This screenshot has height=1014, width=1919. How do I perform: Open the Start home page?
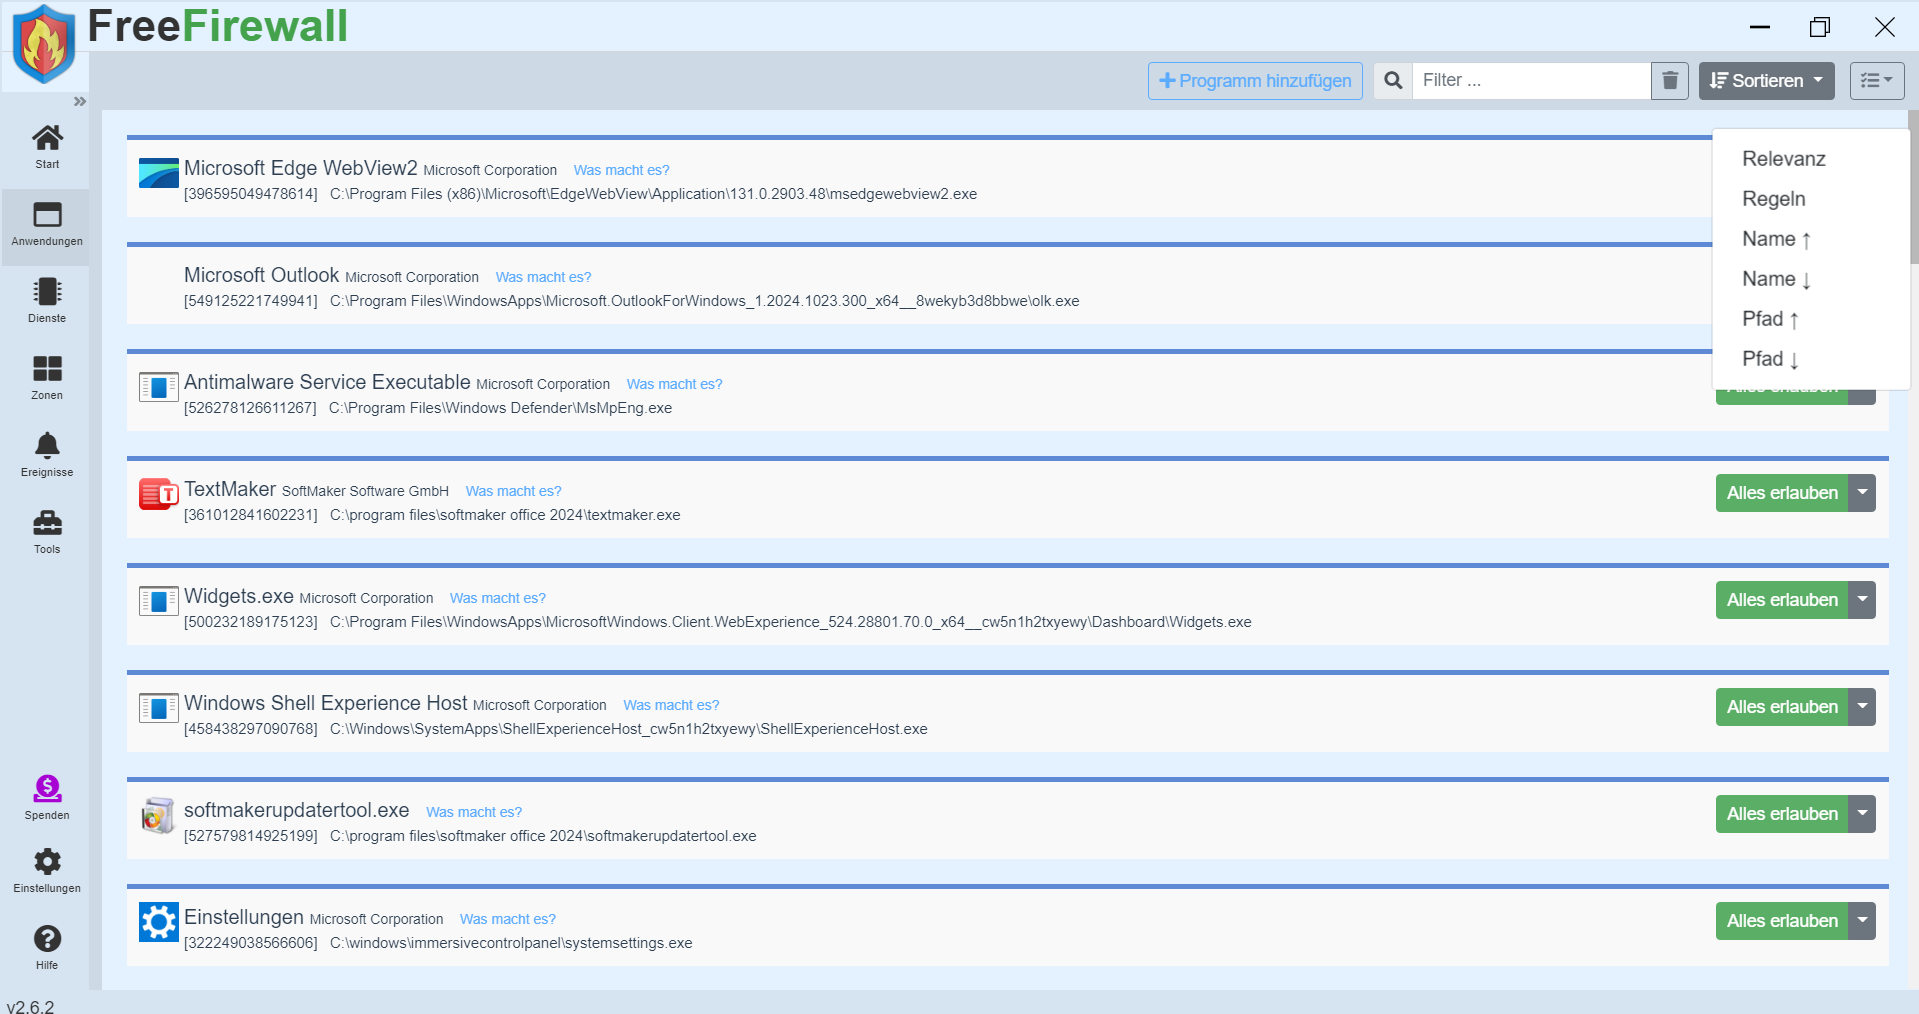(x=47, y=147)
